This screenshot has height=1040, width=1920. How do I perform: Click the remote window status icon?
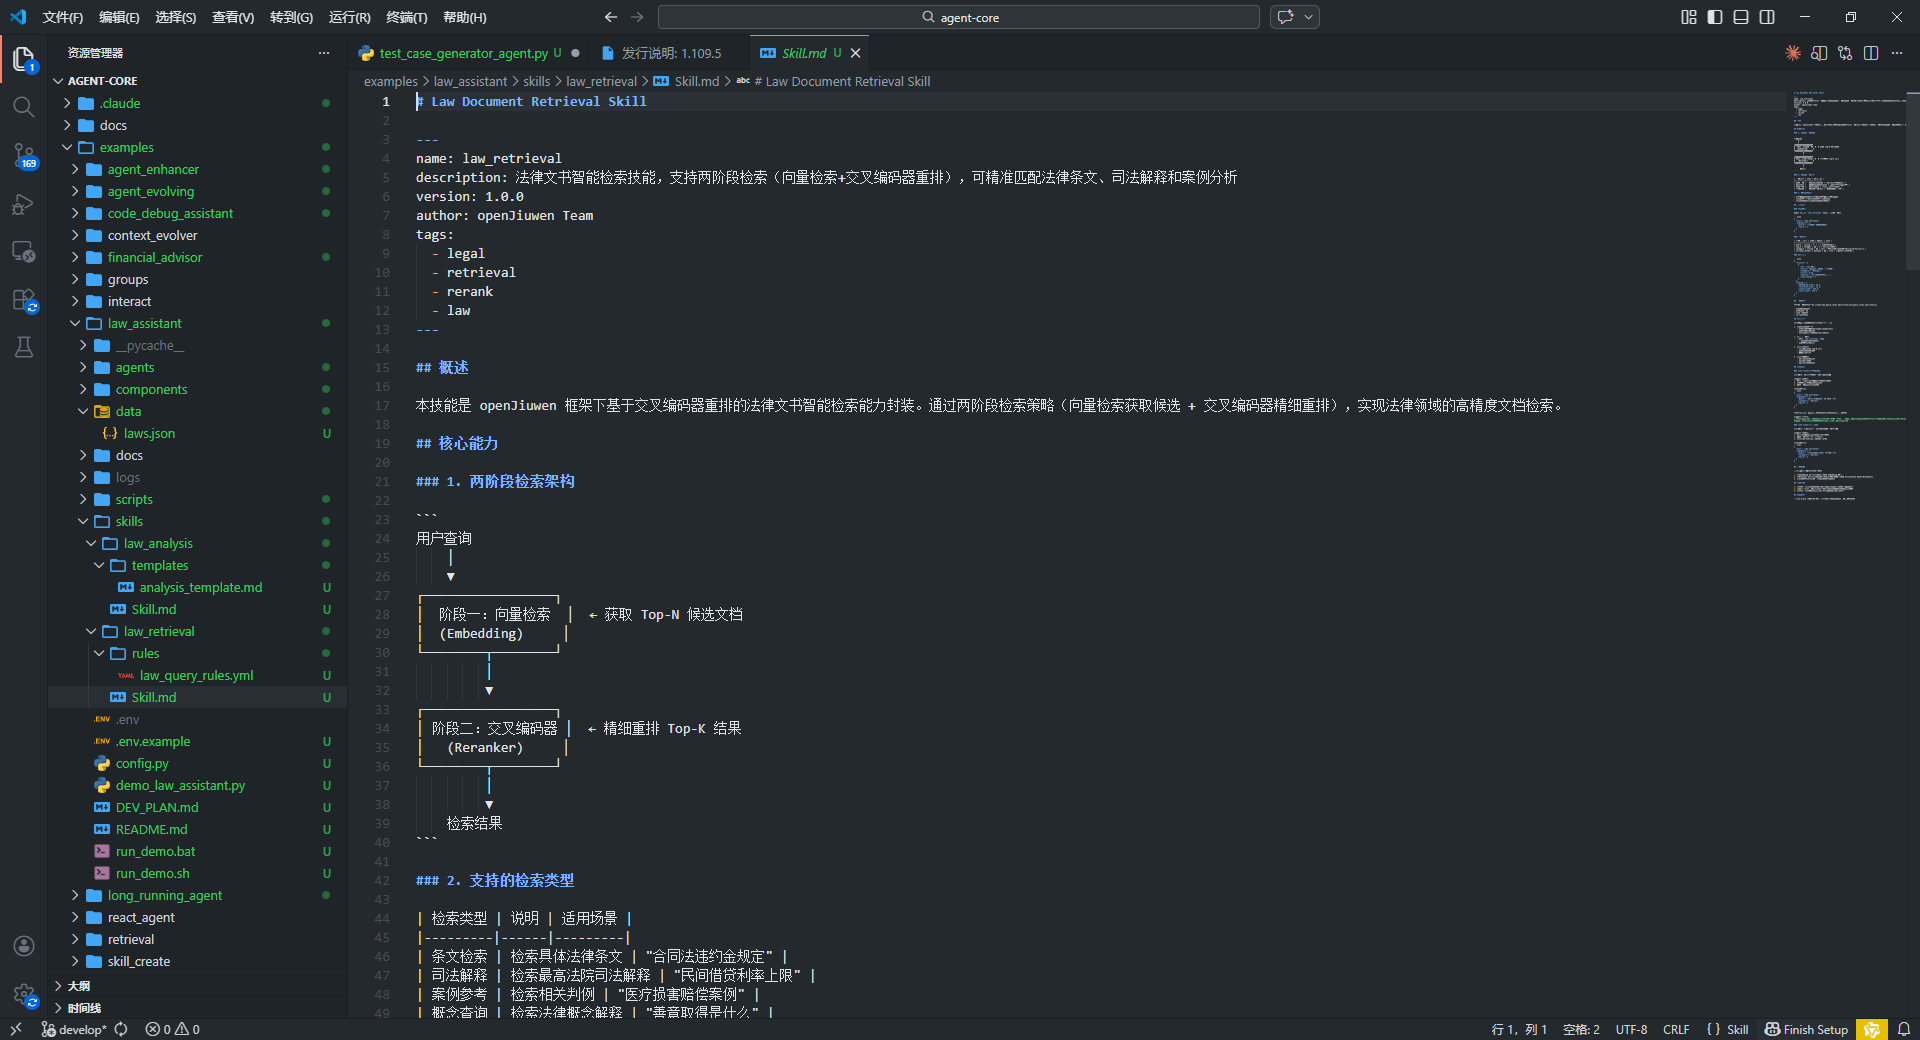[x=16, y=1029]
